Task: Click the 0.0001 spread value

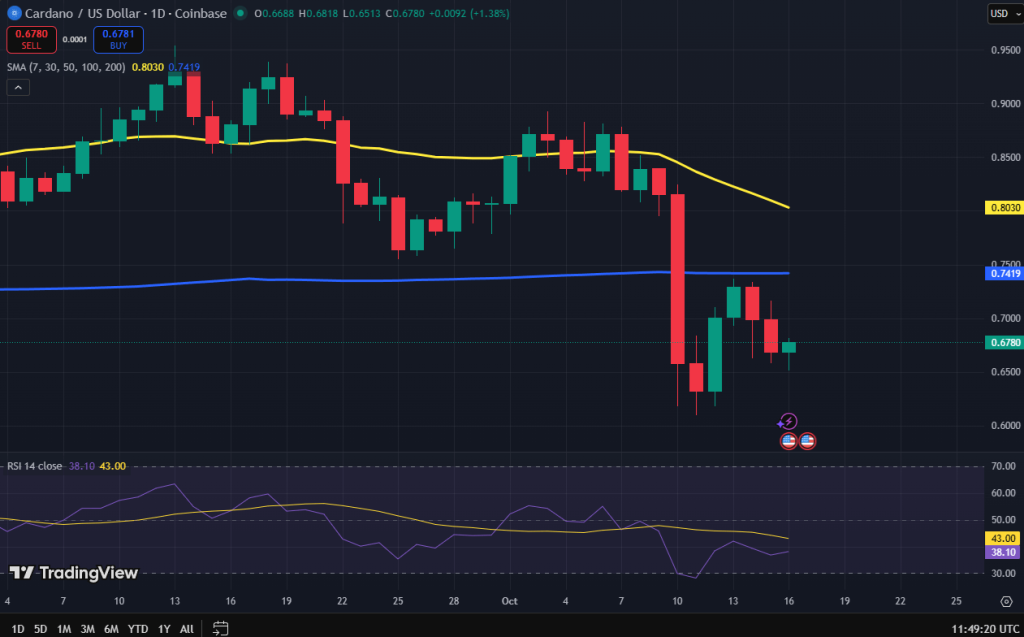Action: tap(74, 40)
